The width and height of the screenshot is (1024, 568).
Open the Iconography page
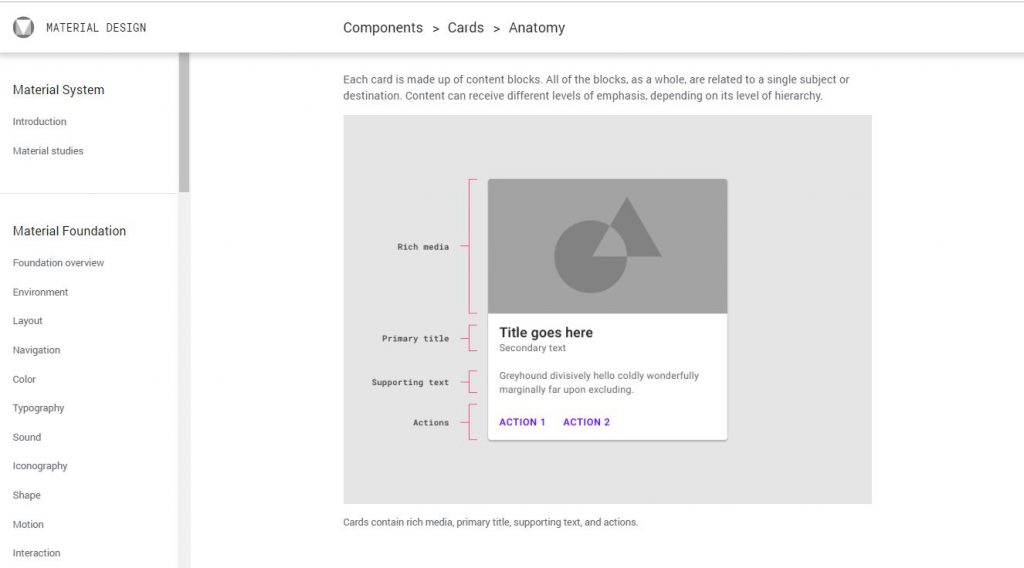pyautogui.click(x=40, y=466)
